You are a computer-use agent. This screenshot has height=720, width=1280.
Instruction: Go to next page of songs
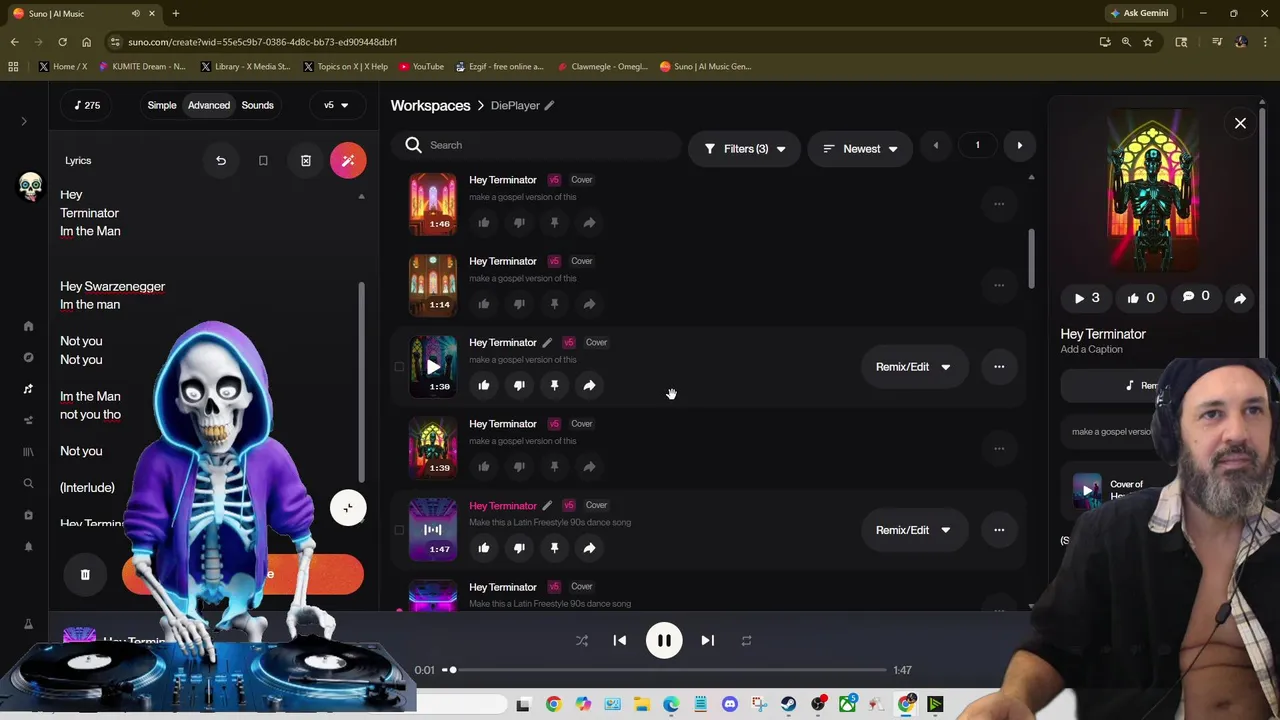tap(1019, 145)
